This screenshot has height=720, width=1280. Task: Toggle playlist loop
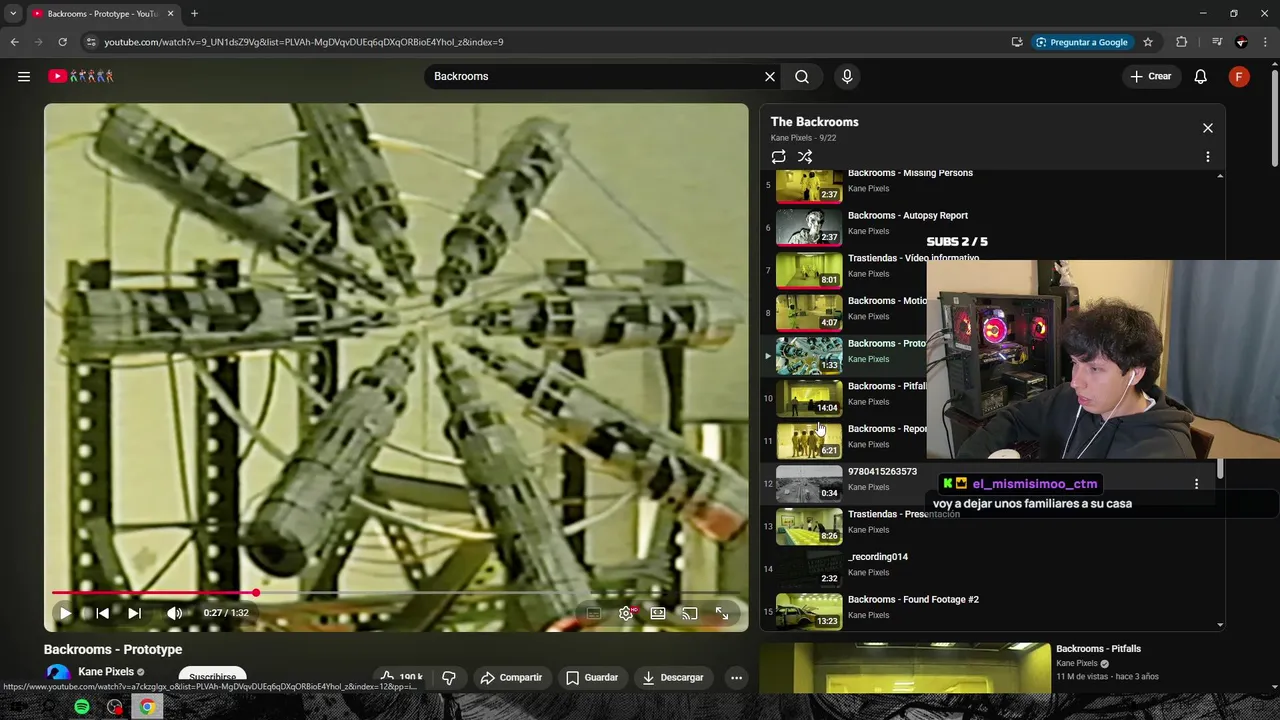779,157
